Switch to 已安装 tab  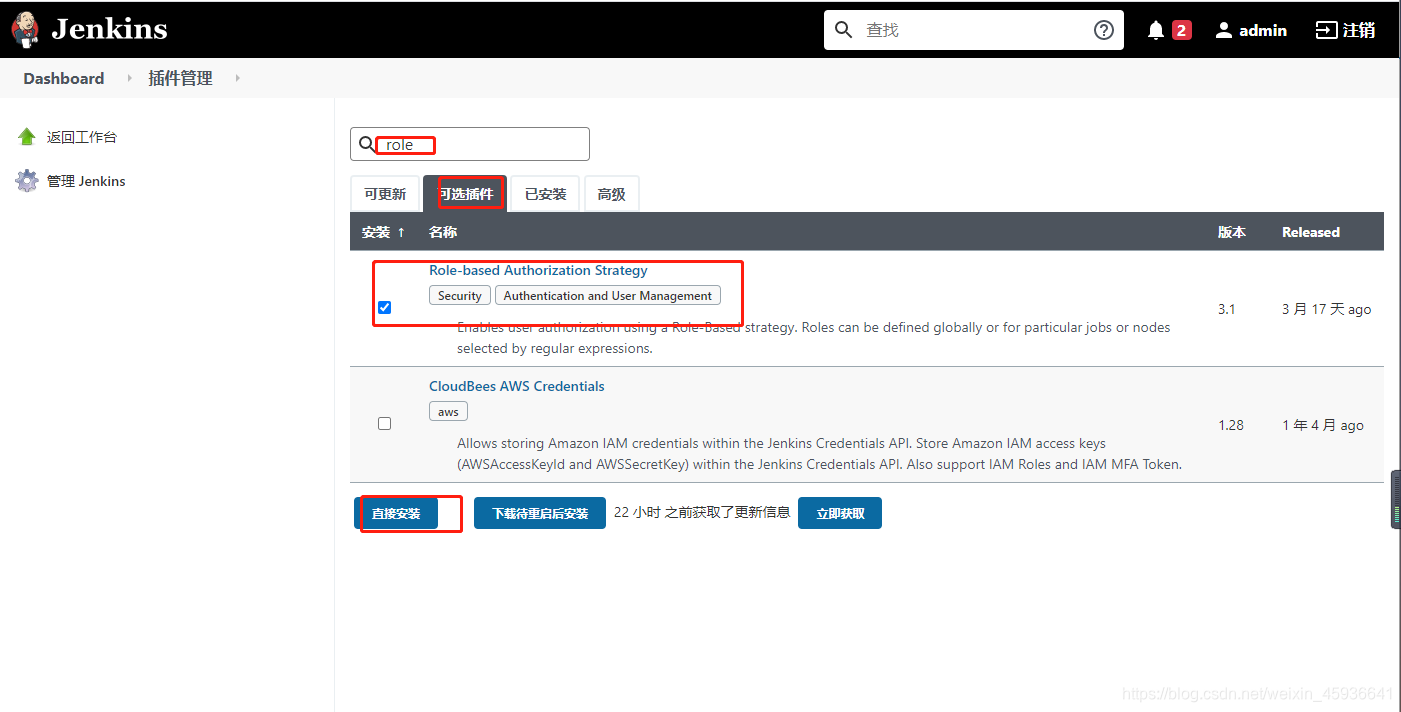click(x=546, y=194)
